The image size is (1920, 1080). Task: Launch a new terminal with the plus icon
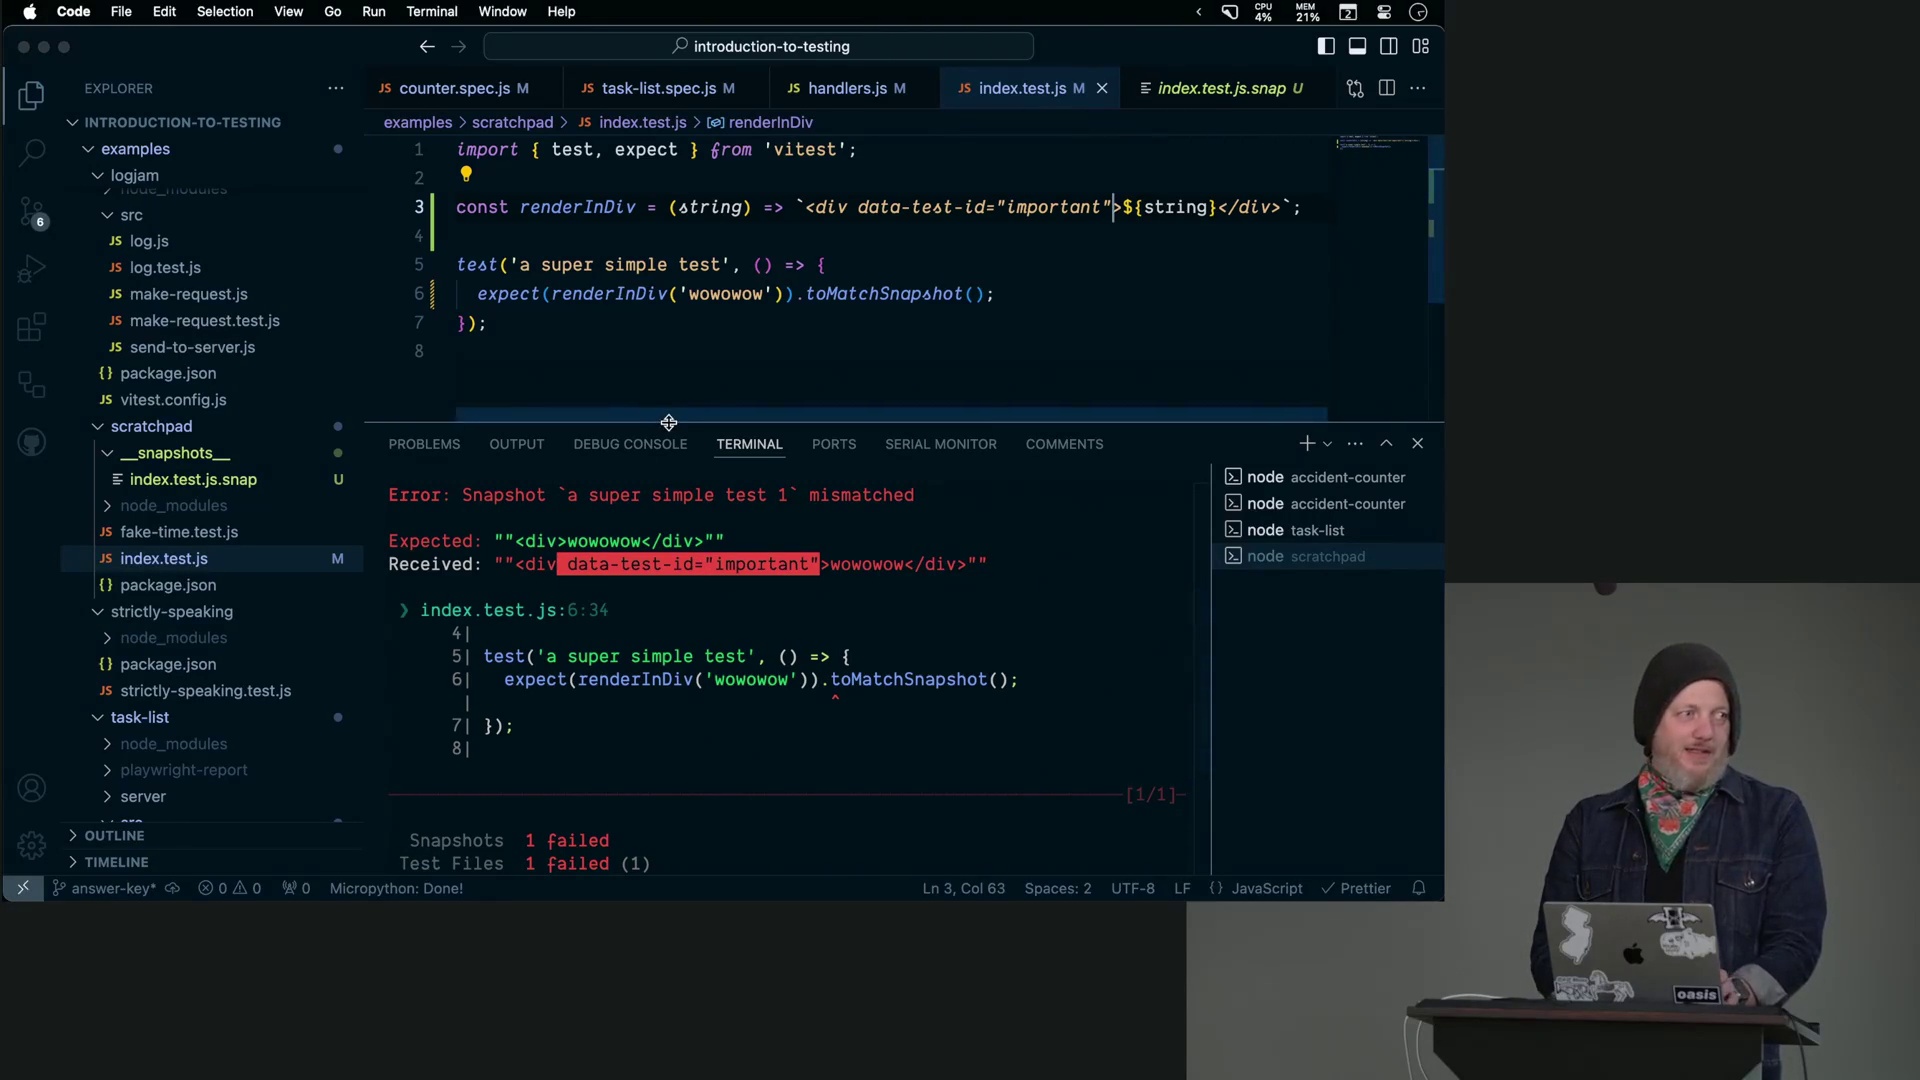[1306, 443]
